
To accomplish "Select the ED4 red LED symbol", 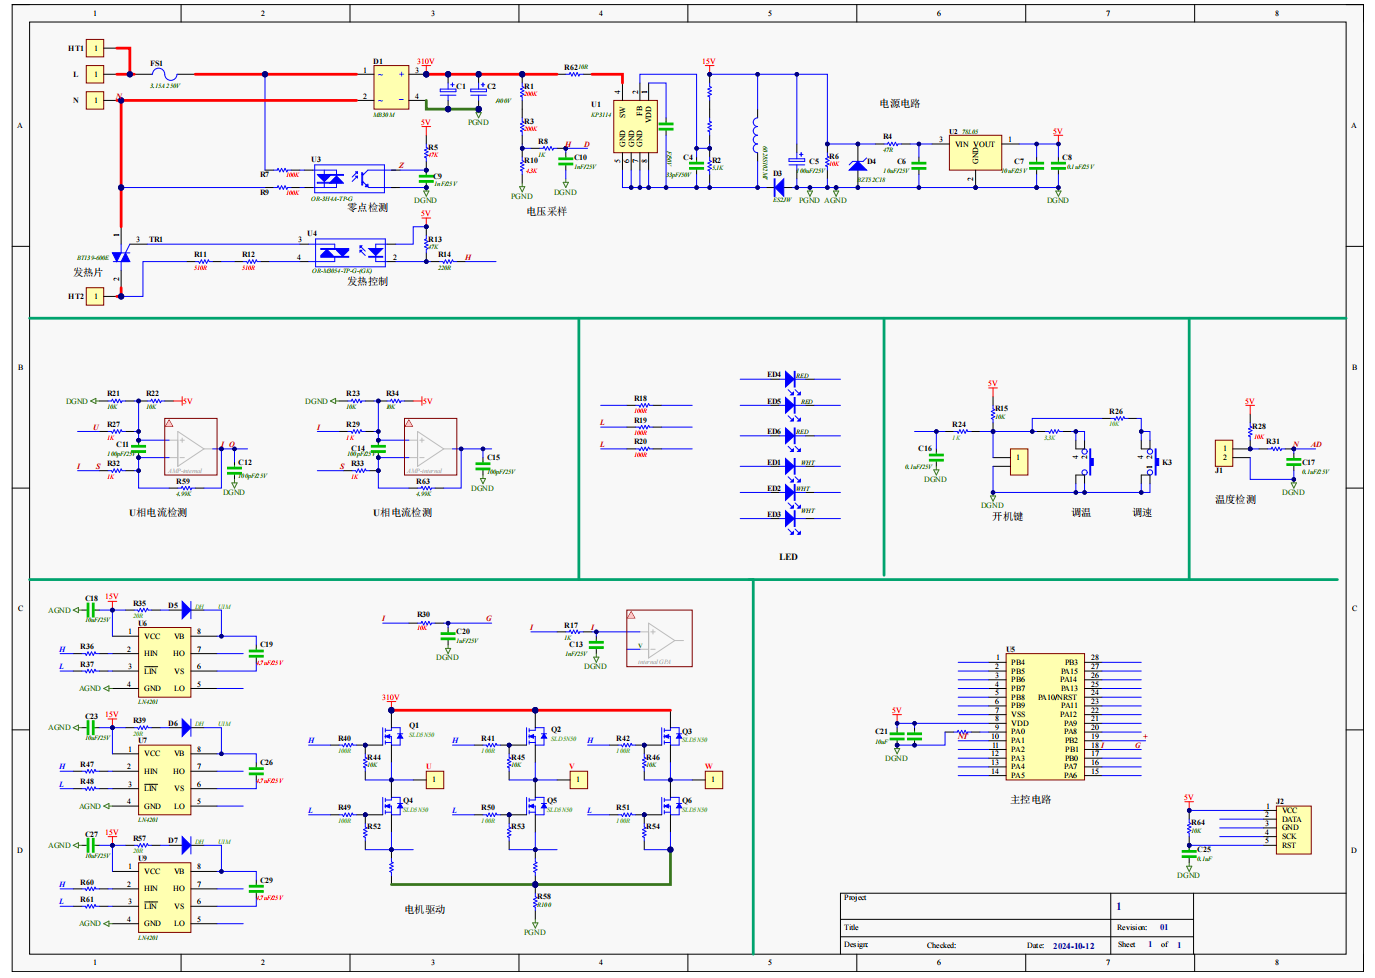I will coord(790,379).
